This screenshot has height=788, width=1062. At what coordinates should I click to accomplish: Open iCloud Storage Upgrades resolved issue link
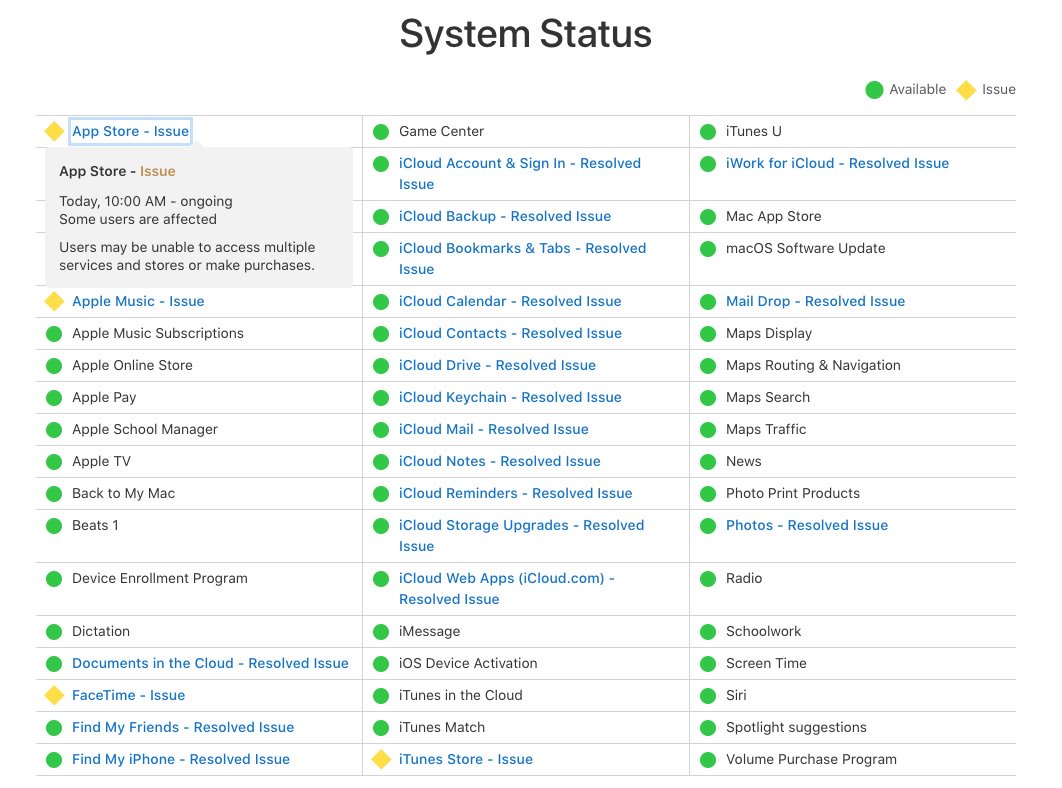click(522, 536)
